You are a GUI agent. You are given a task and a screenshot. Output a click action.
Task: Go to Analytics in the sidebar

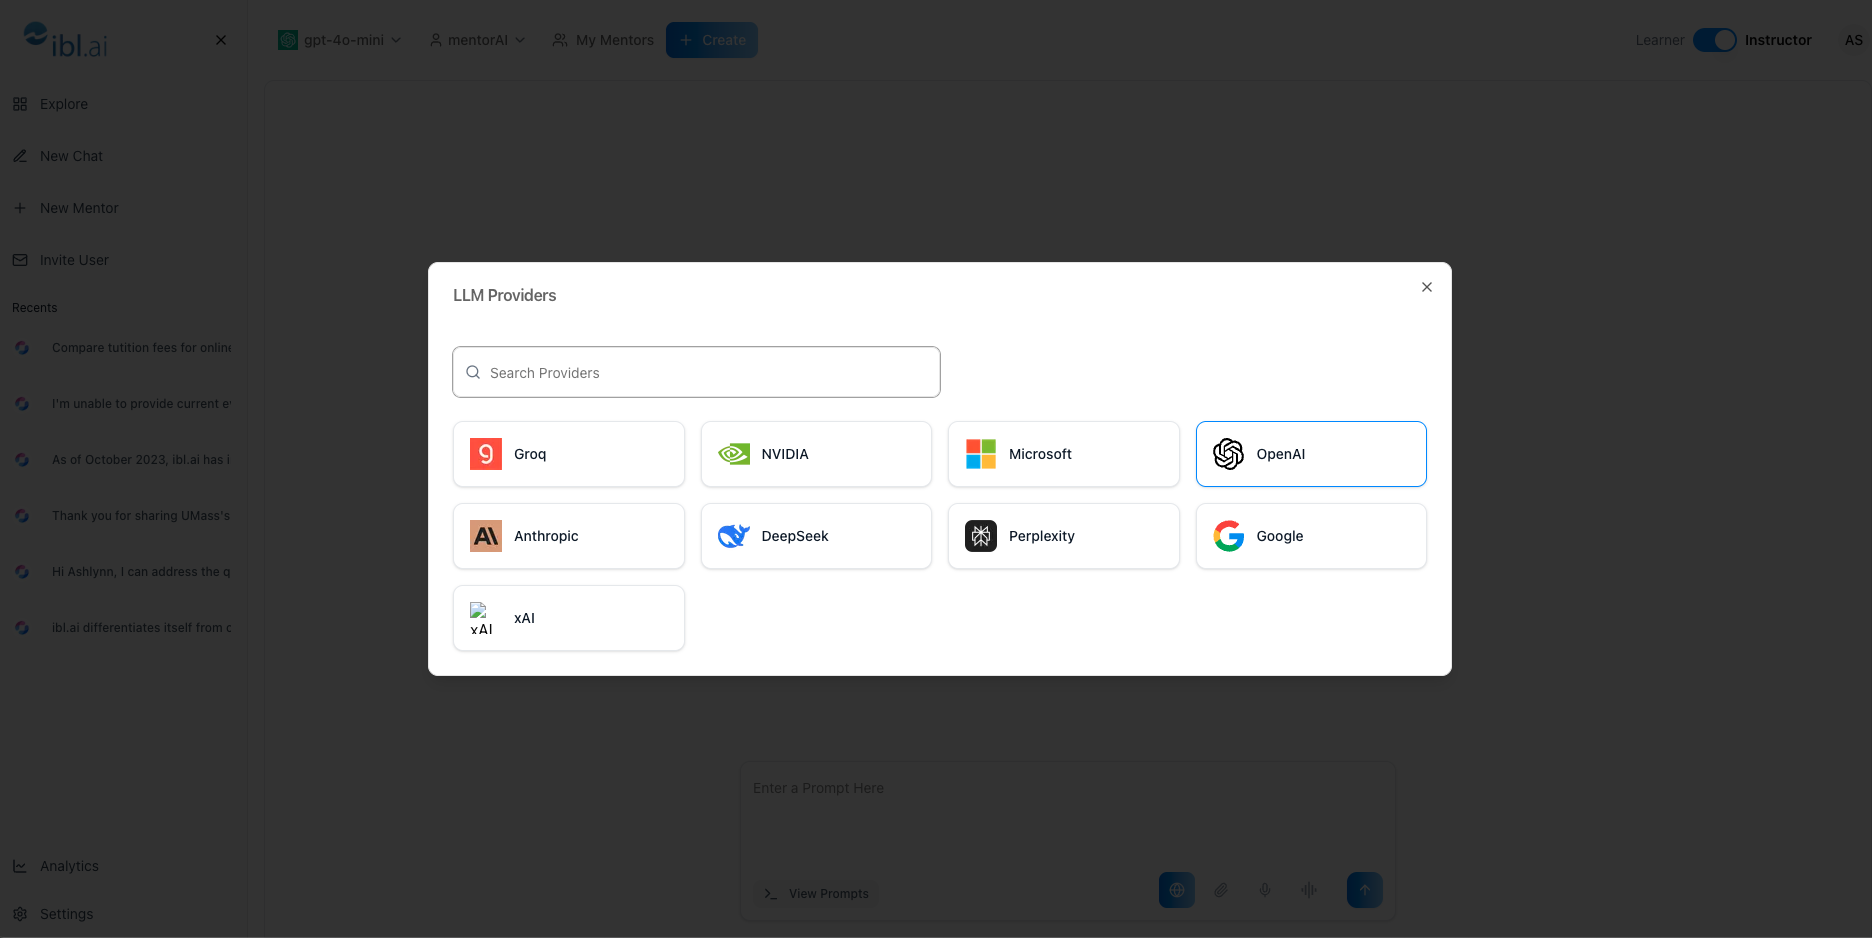click(x=69, y=866)
